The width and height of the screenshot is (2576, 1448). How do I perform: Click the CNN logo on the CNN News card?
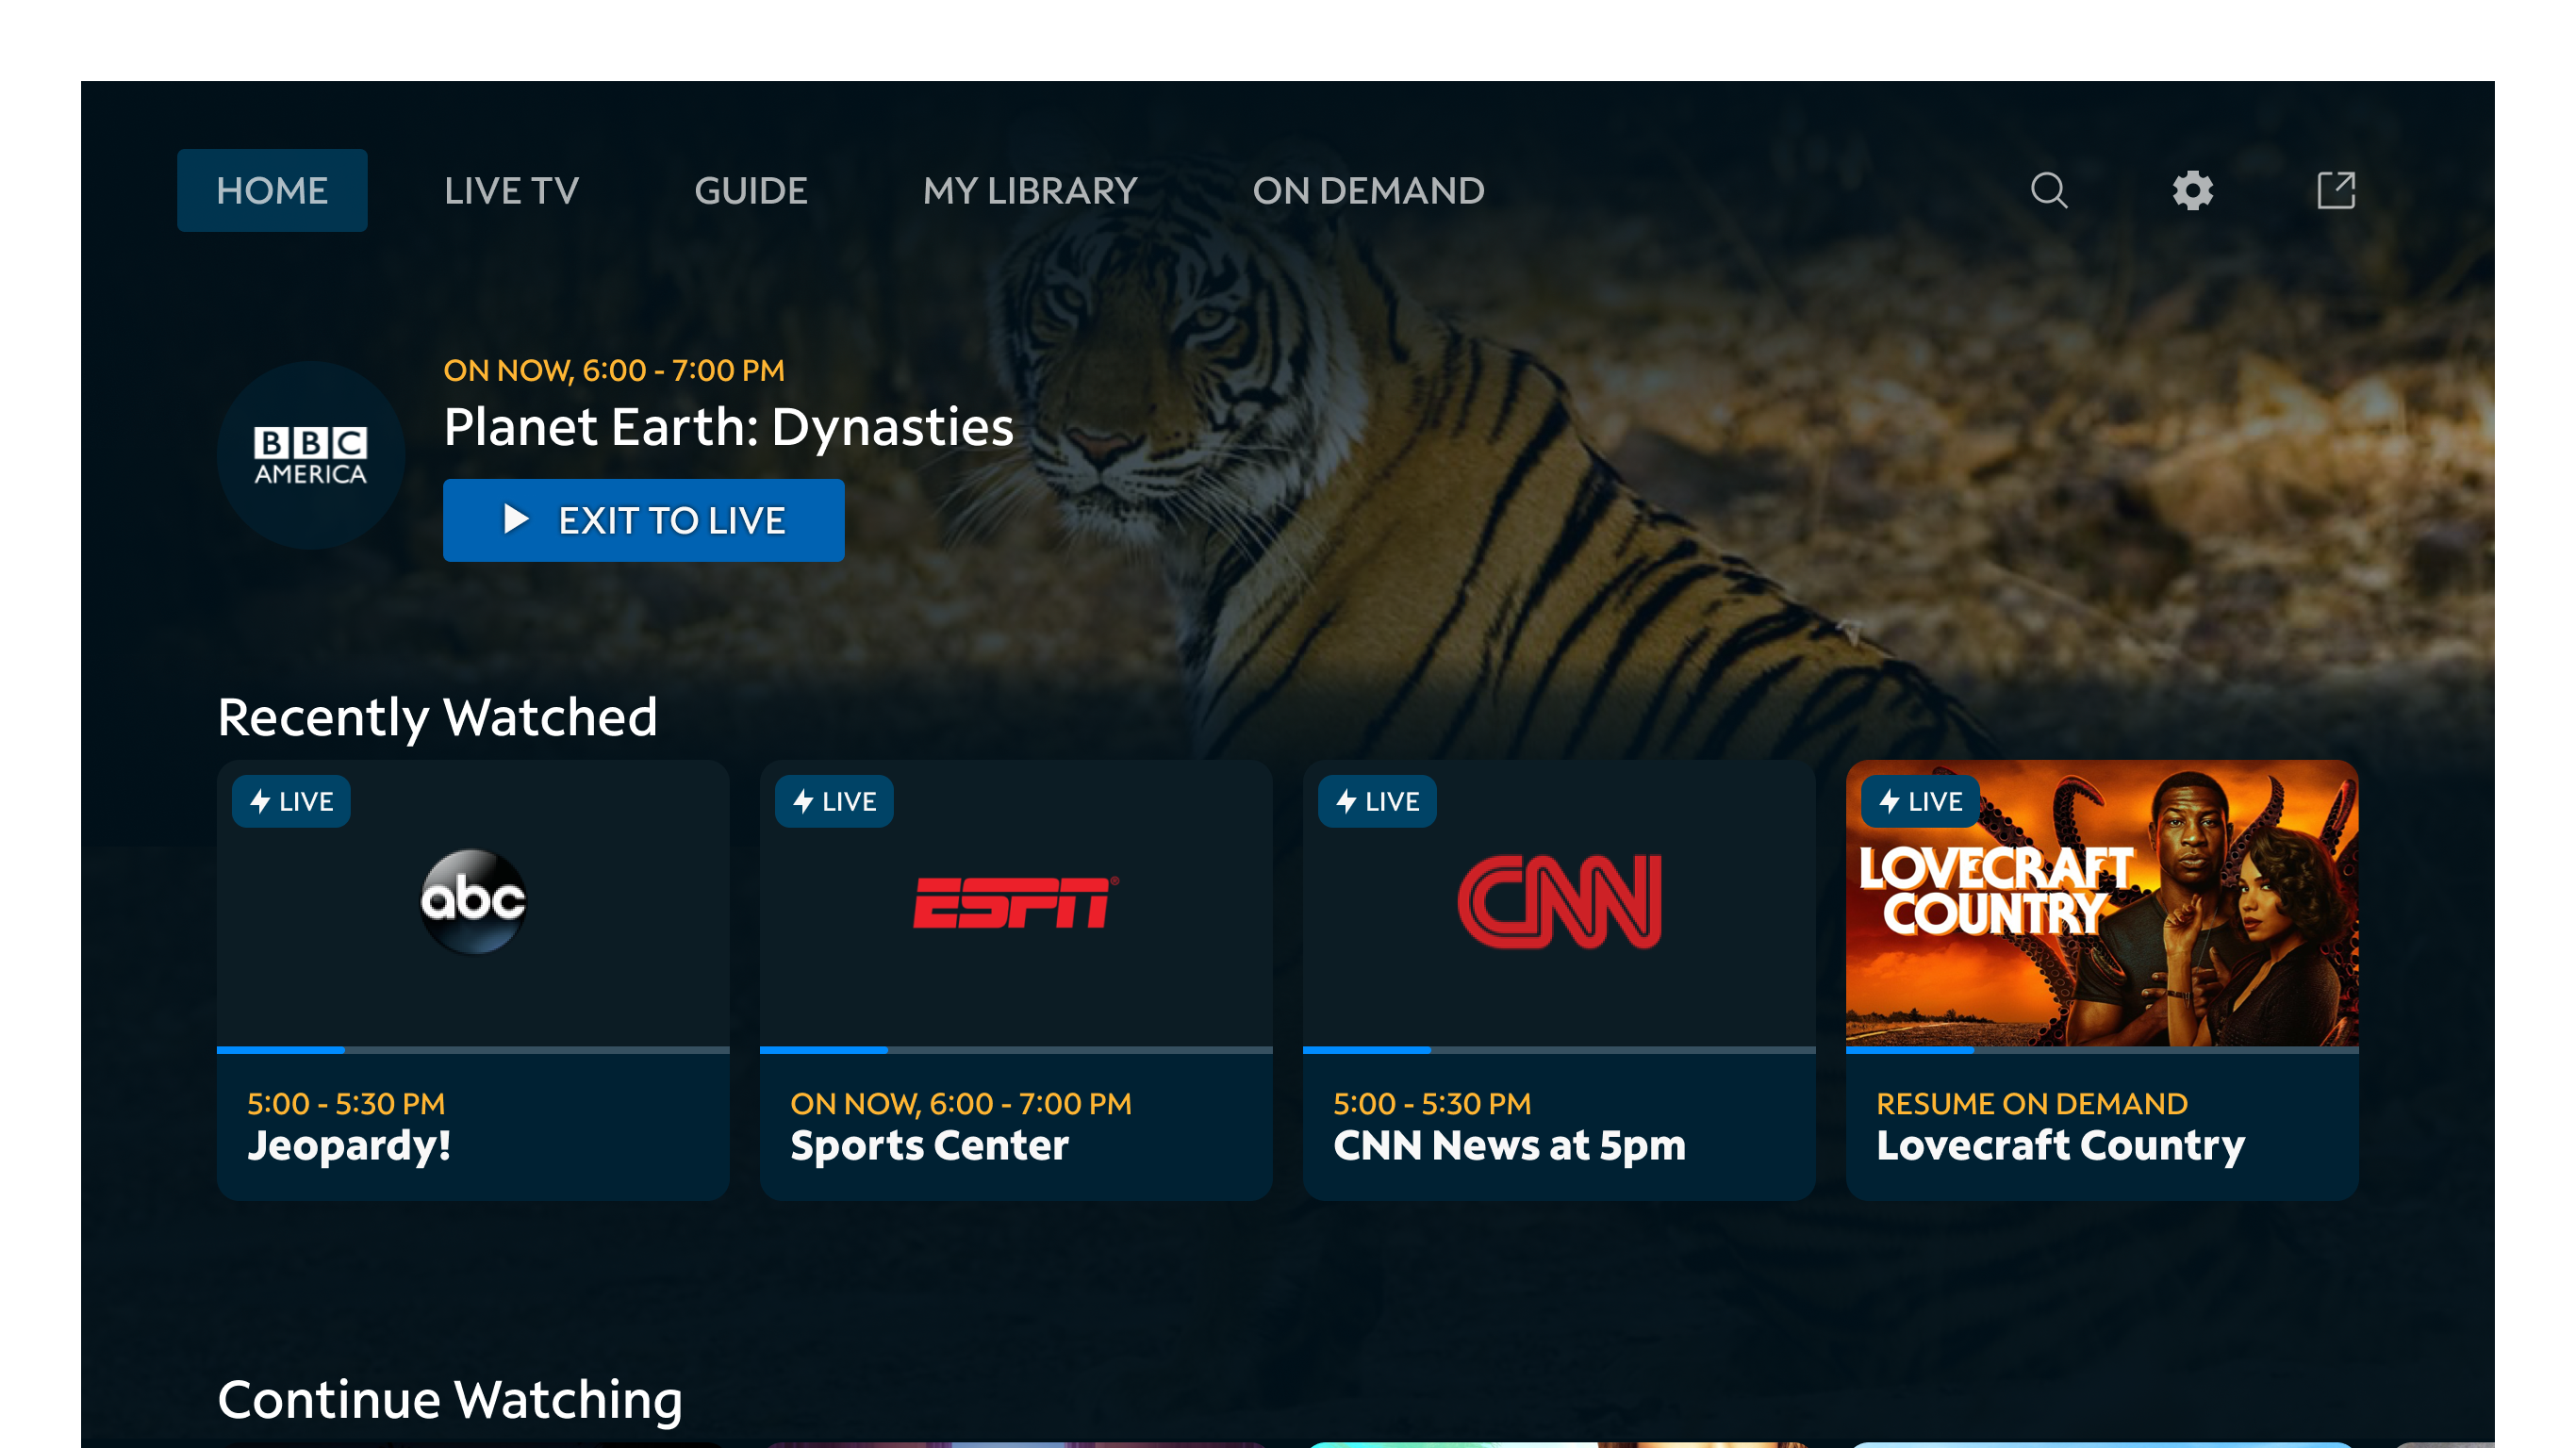point(1559,902)
